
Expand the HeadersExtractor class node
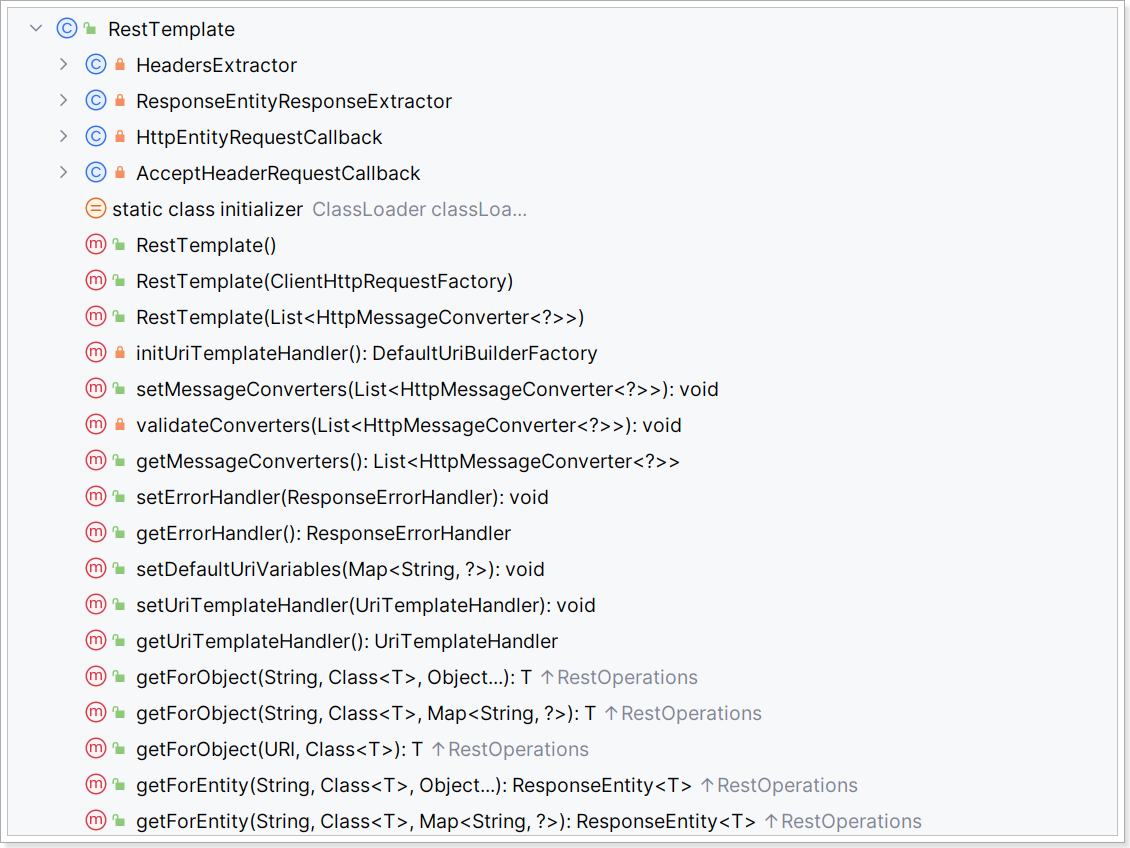(x=63, y=65)
